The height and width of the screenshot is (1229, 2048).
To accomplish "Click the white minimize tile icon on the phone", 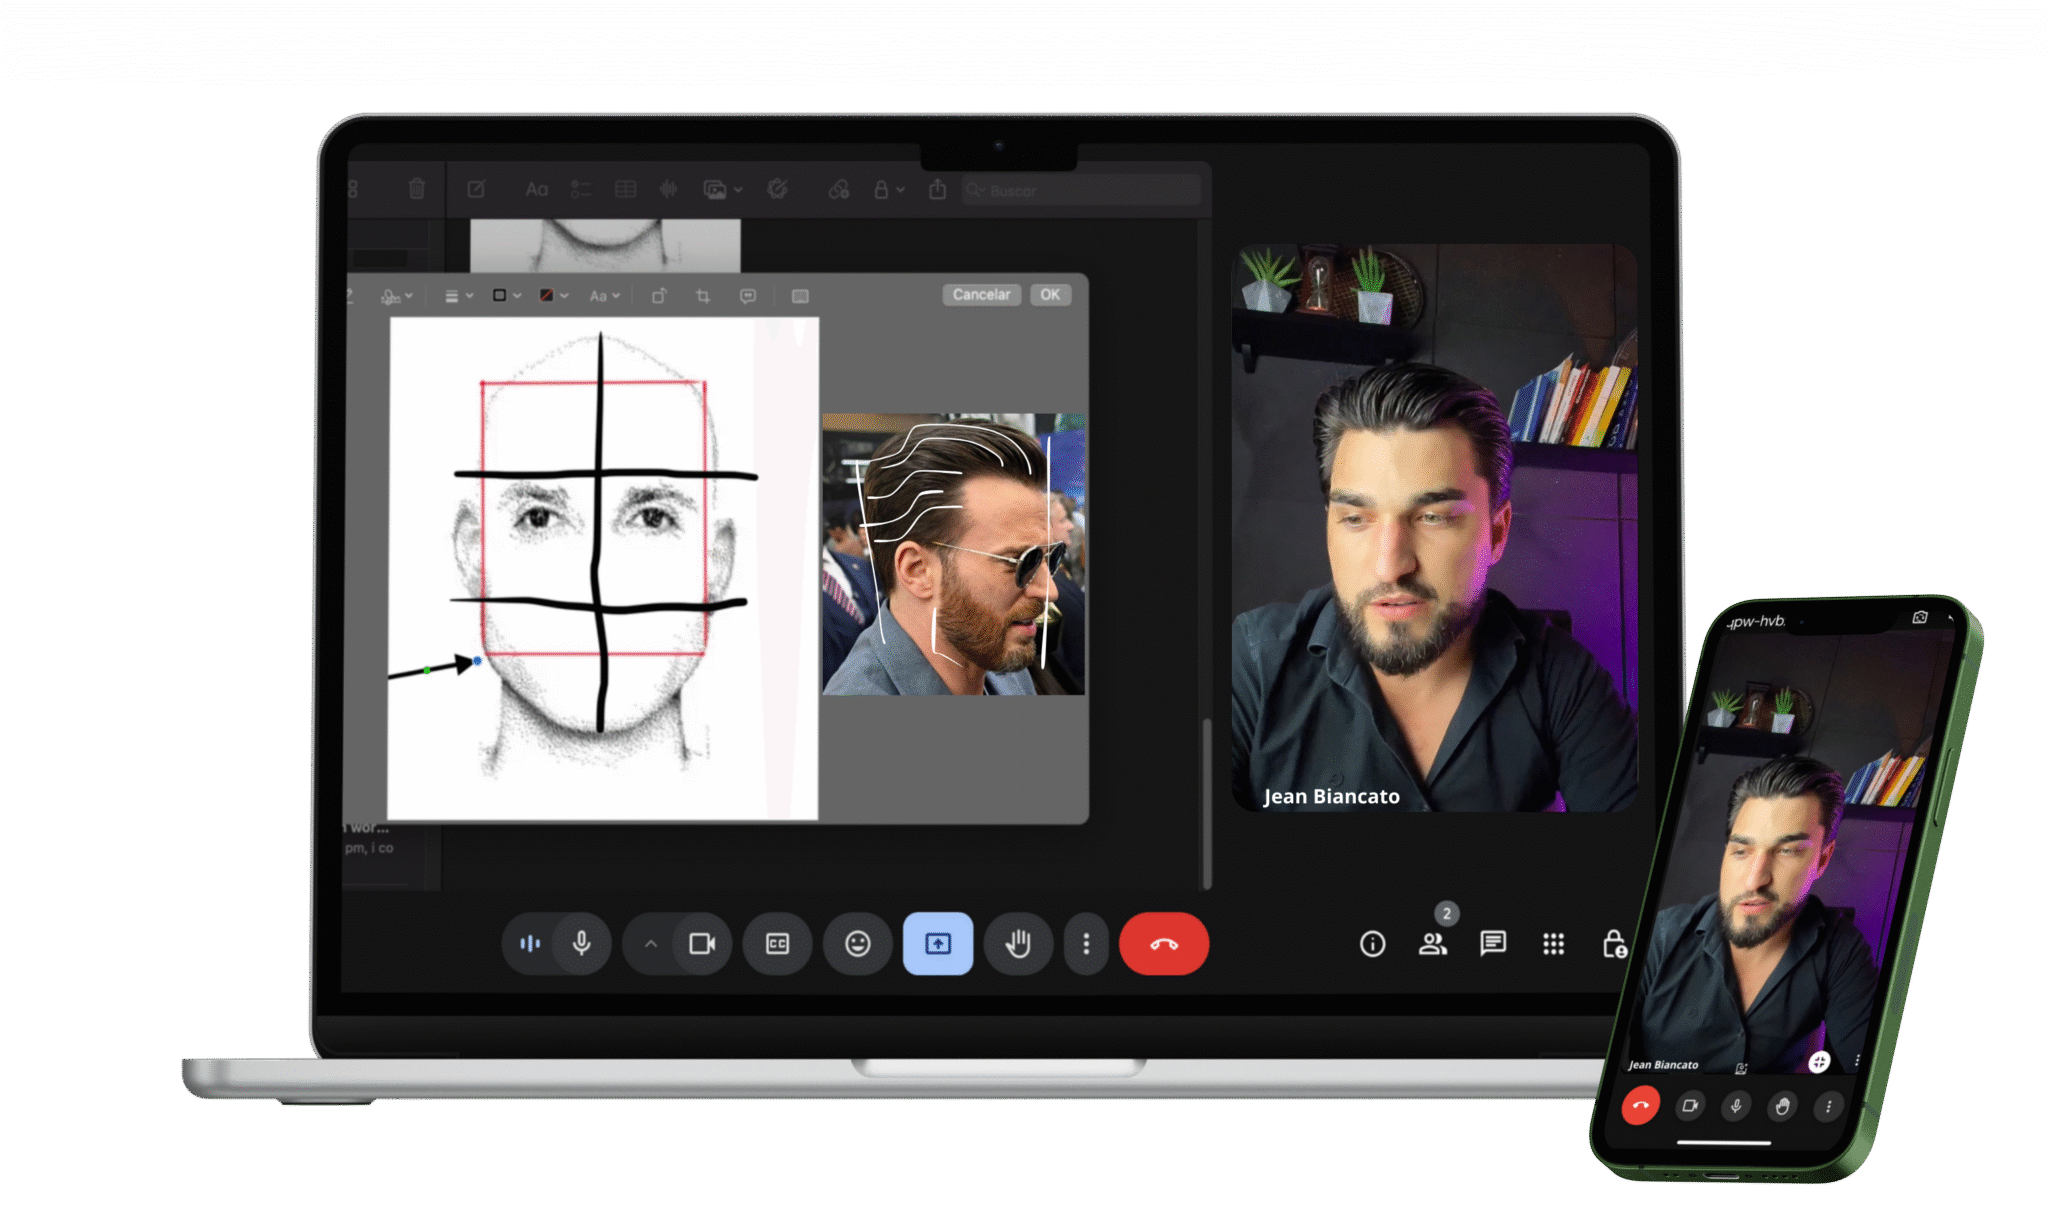I will coord(1819,1061).
